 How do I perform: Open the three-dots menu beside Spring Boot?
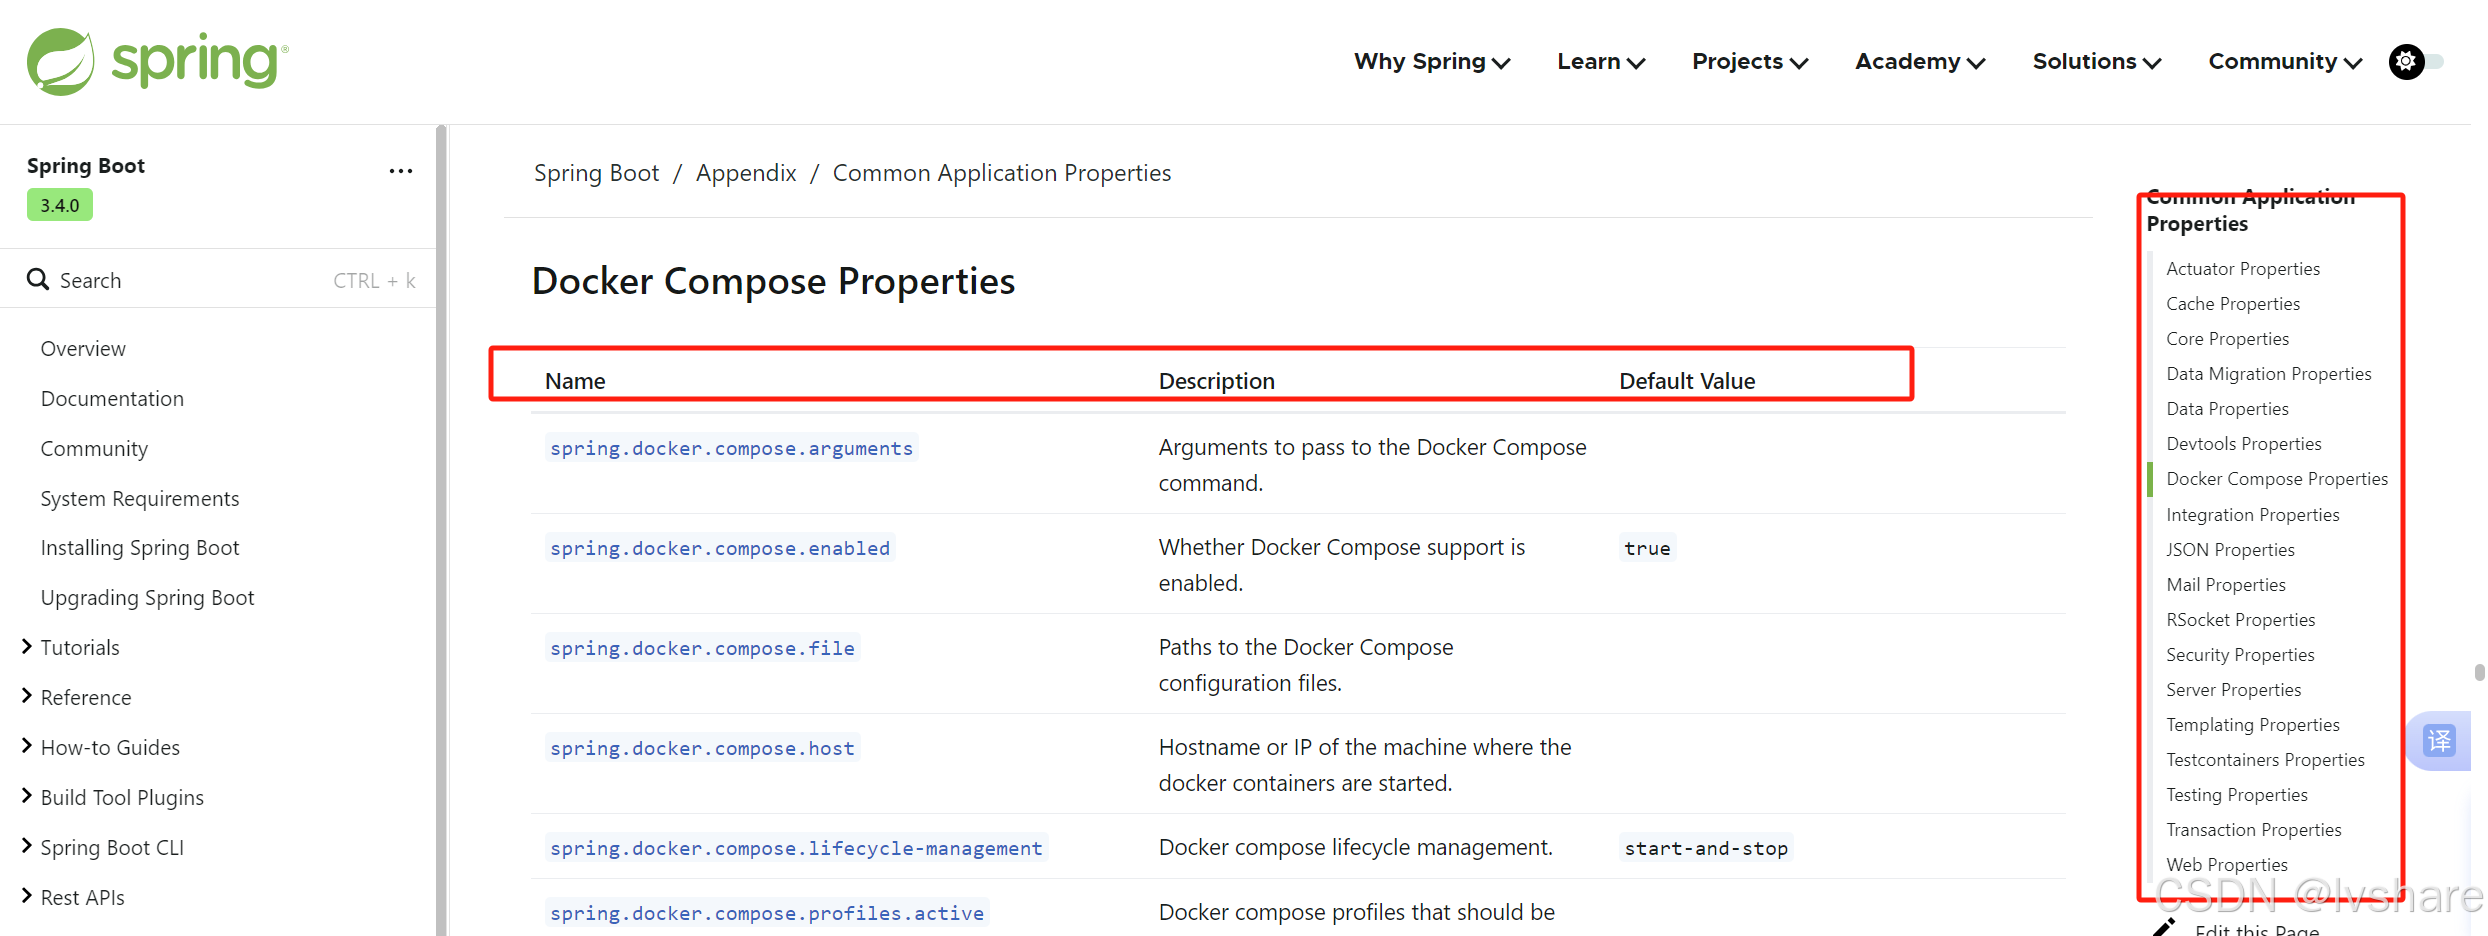click(x=401, y=171)
